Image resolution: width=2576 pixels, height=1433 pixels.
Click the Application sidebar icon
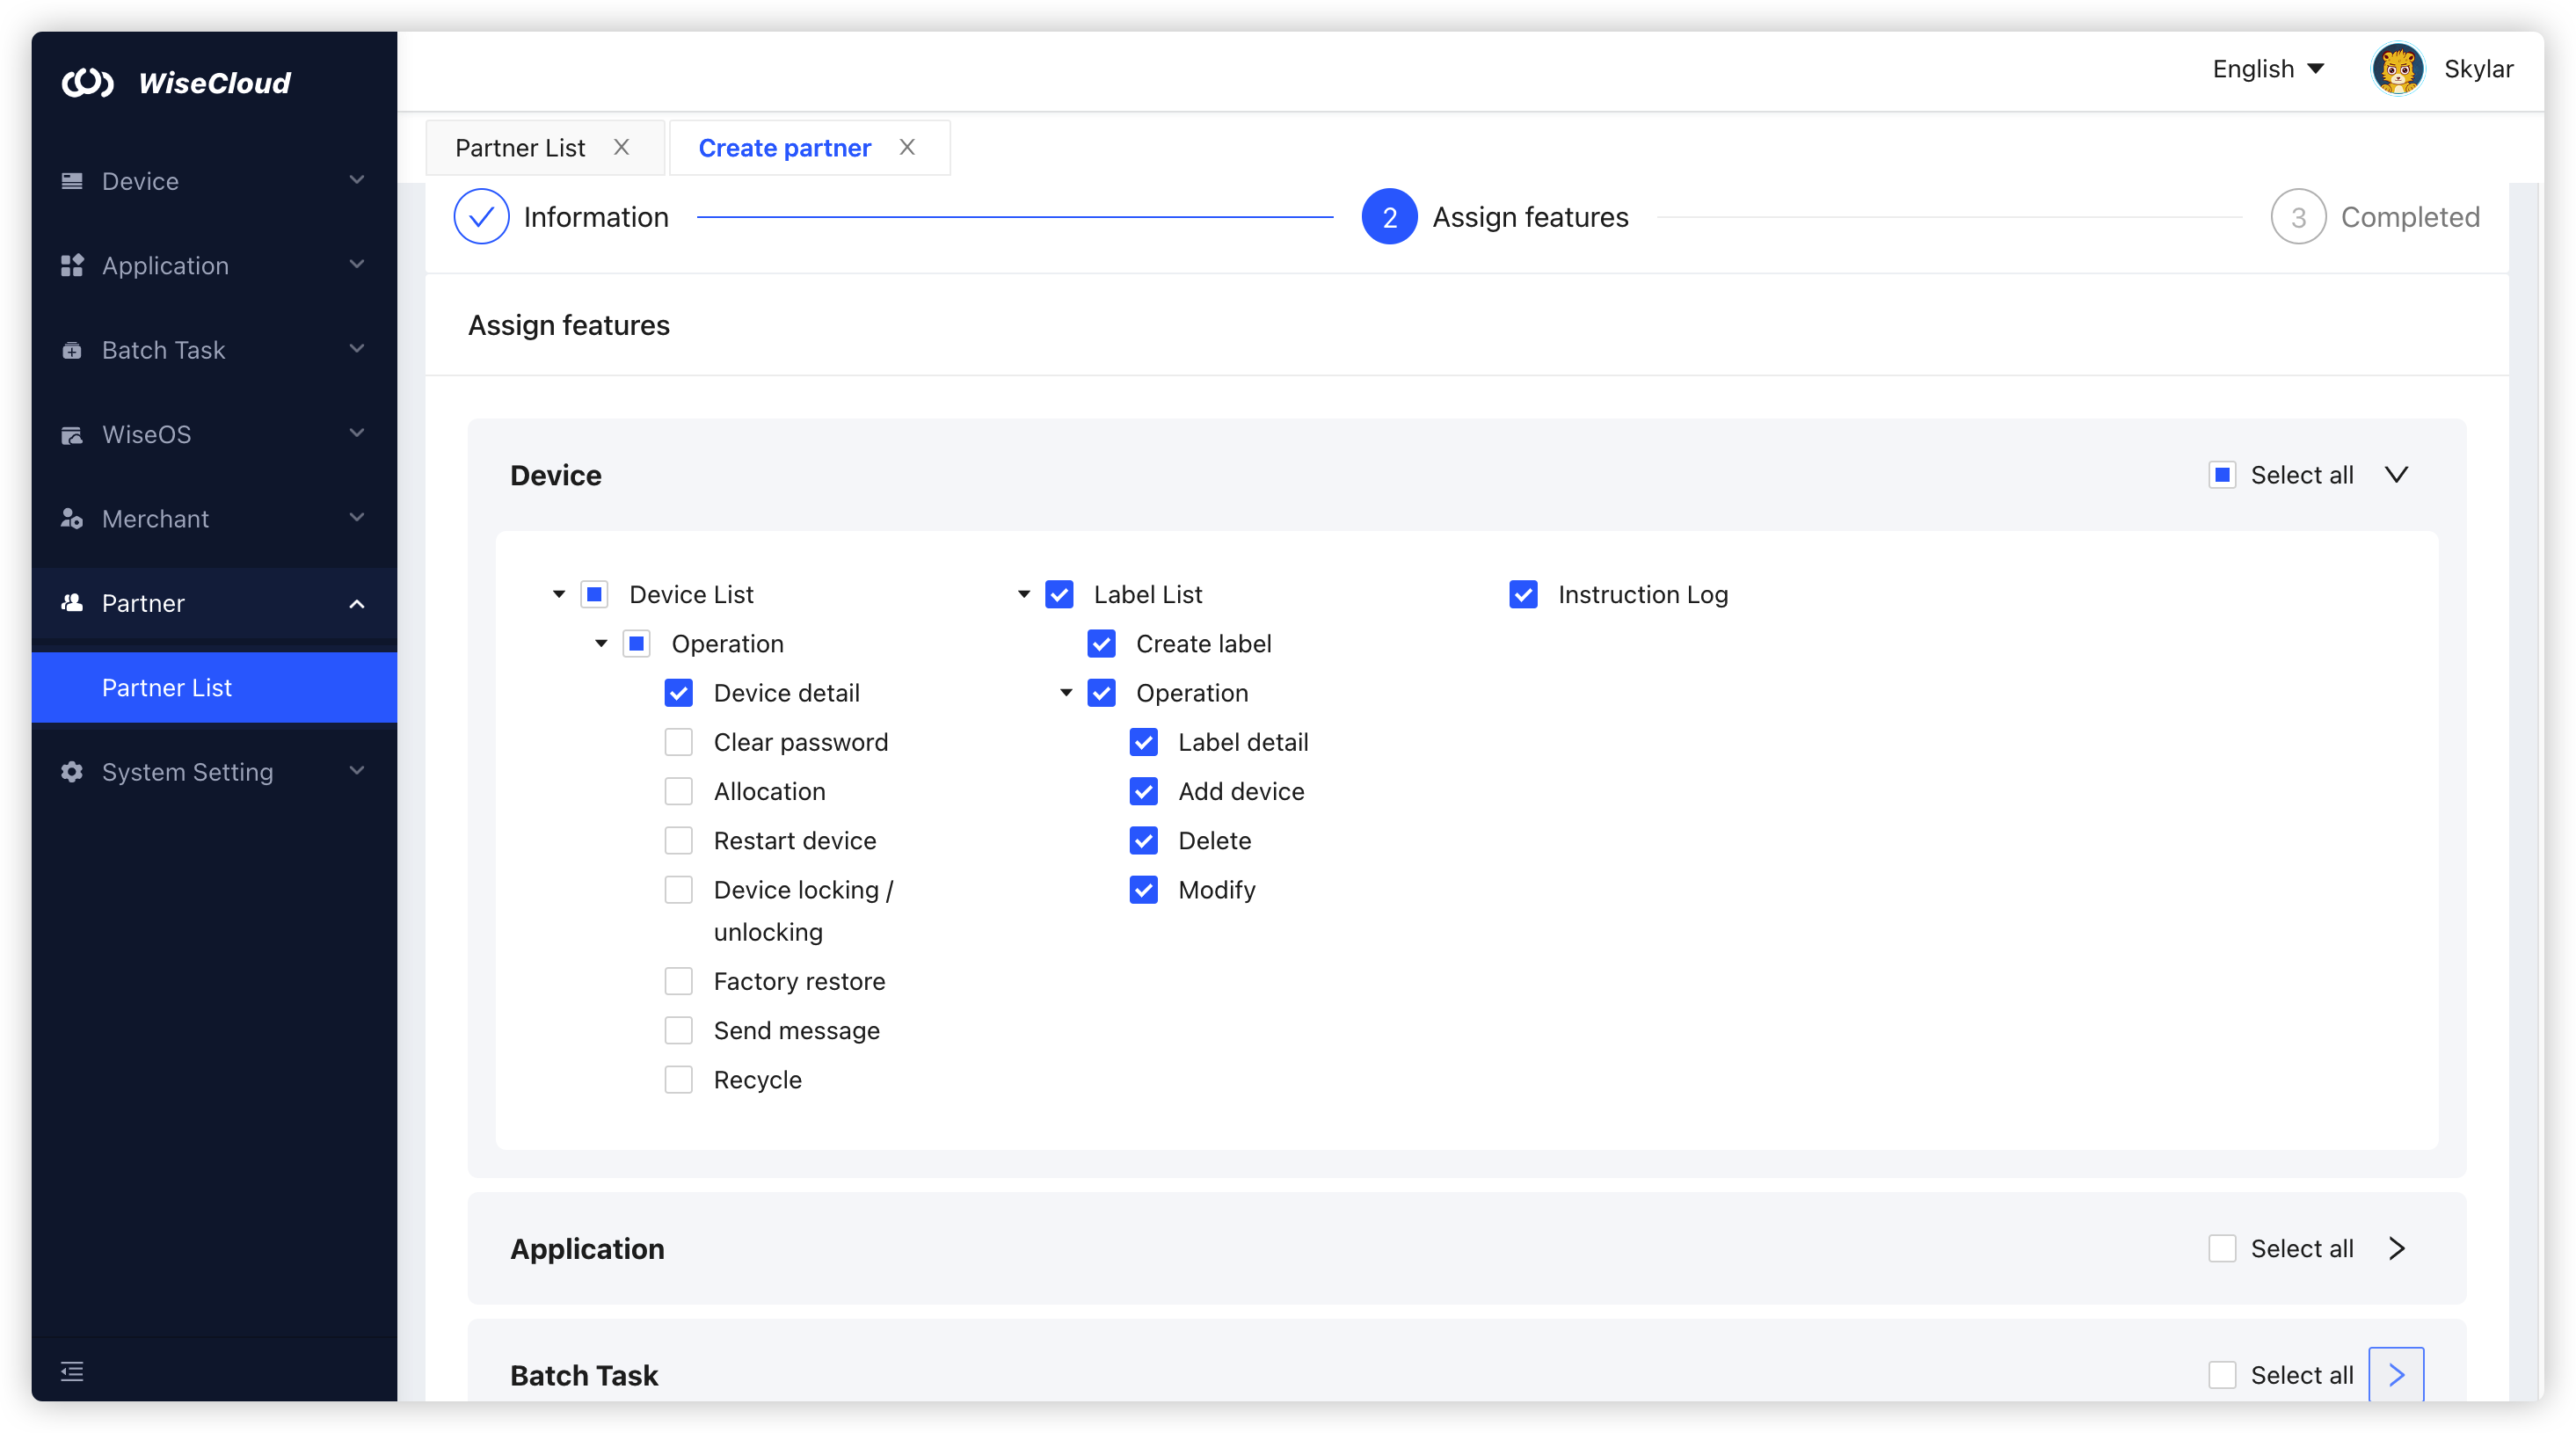72,265
